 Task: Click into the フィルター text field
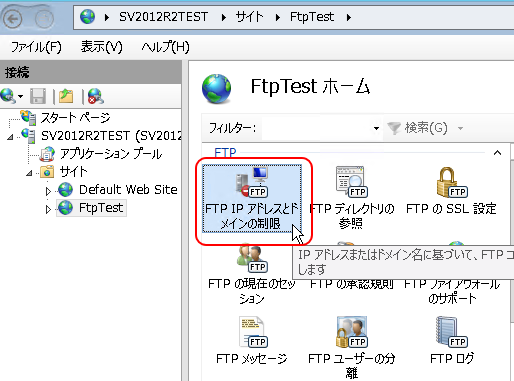(317, 128)
